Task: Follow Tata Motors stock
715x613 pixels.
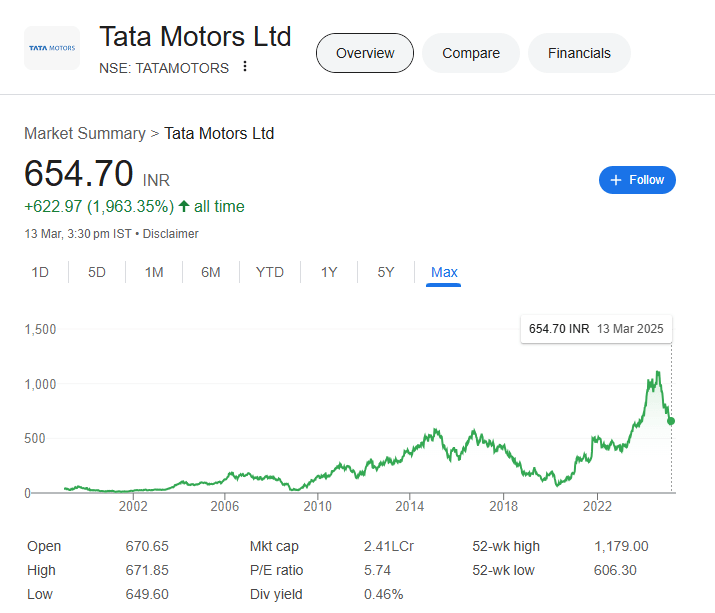Action: (x=637, y=180)
